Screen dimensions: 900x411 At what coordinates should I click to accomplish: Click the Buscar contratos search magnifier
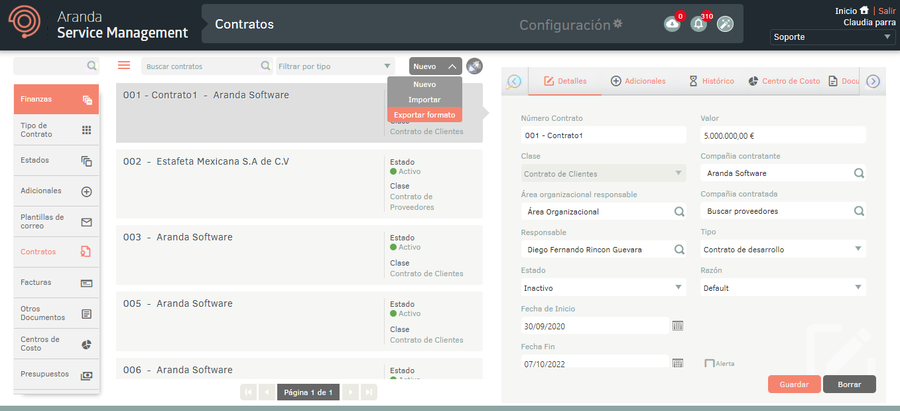point(265,66)
